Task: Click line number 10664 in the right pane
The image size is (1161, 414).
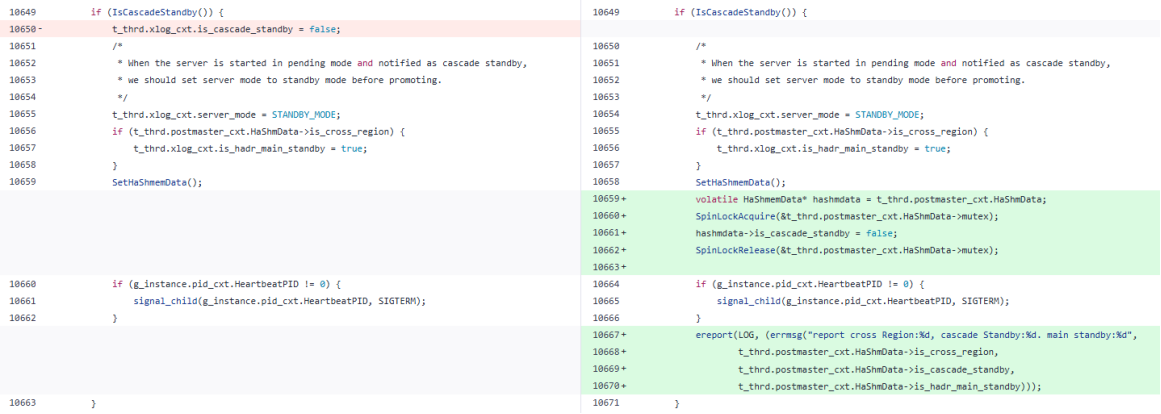Action: pyautogui.click(x=607, y=284)
